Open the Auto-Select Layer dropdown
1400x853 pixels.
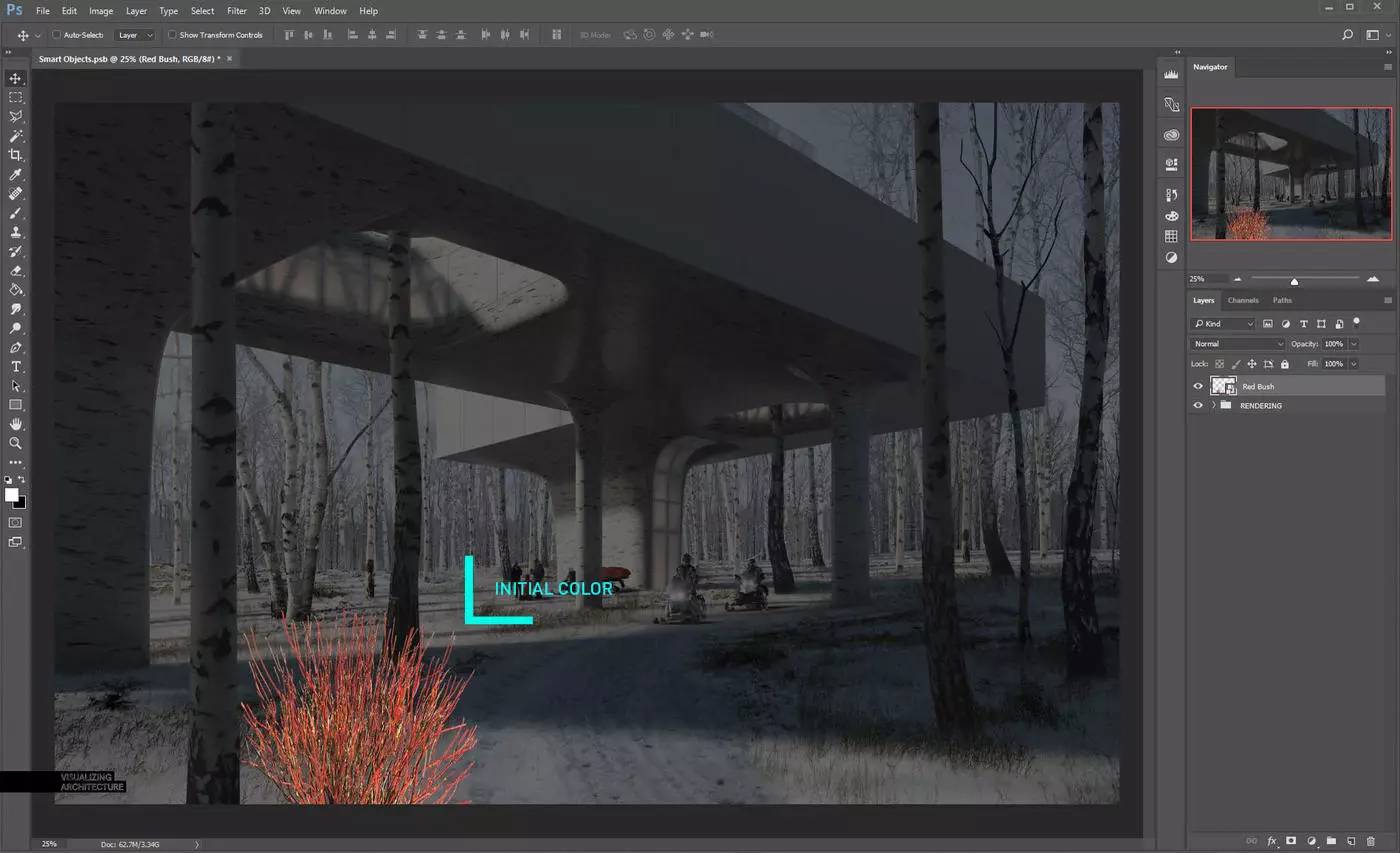point(135,35)
